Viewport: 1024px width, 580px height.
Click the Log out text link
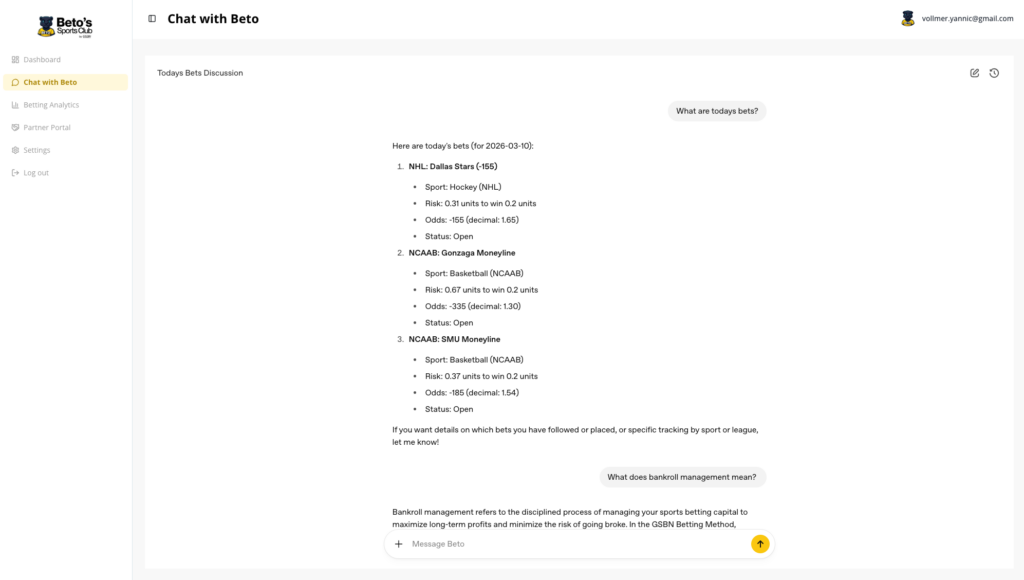coord(36,173)
